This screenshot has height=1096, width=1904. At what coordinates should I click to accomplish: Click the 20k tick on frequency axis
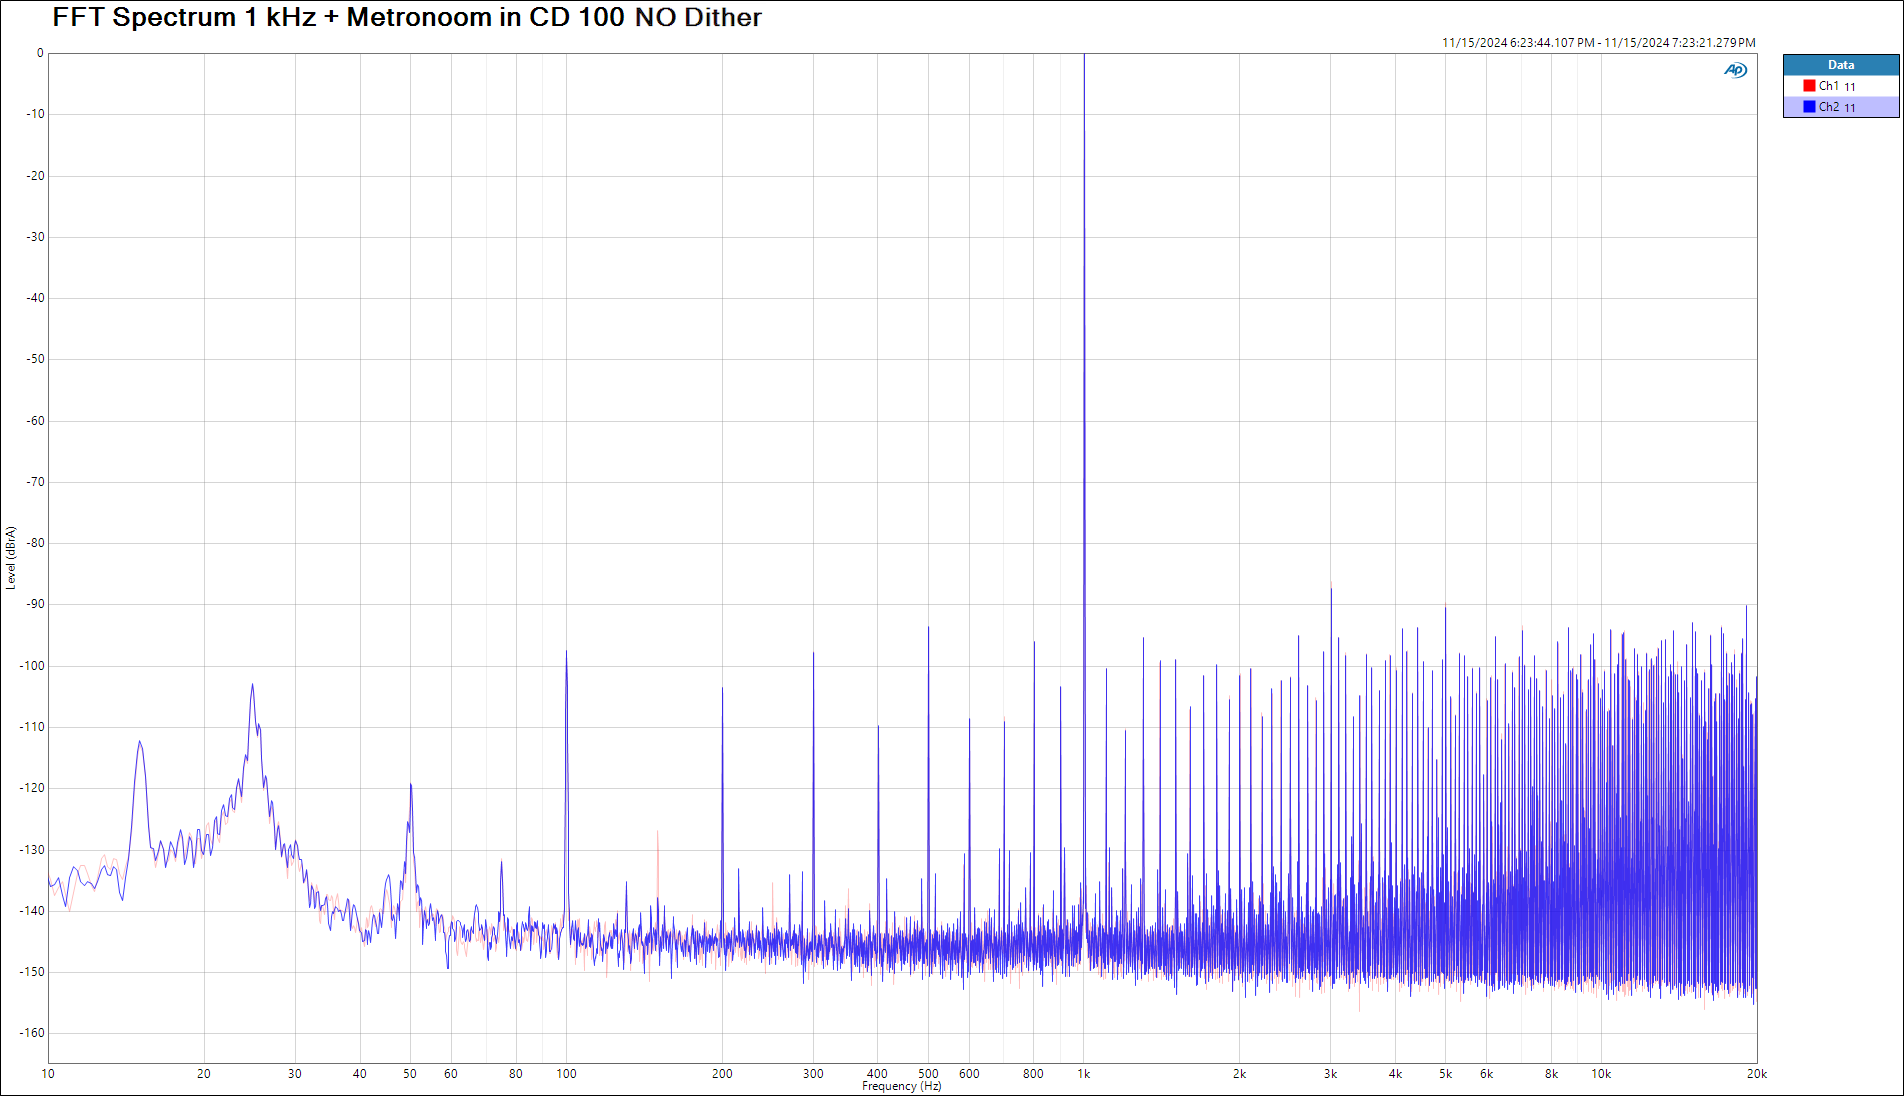point(1756,1074)
